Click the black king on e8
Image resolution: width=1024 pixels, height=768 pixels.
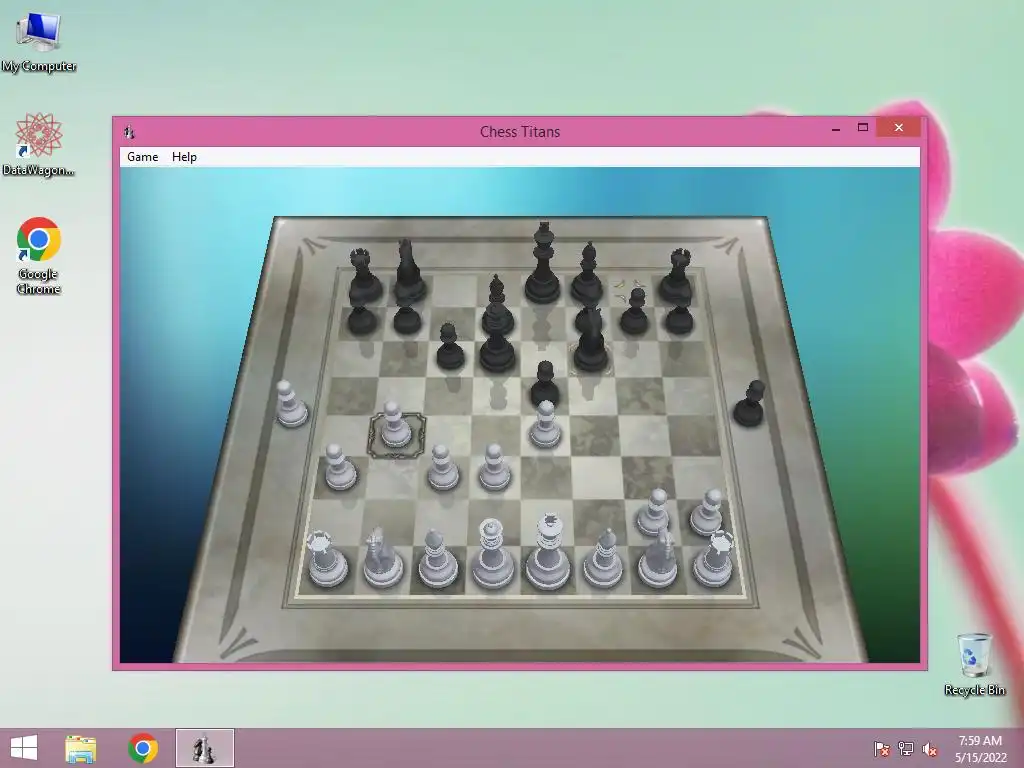(543, 264)
